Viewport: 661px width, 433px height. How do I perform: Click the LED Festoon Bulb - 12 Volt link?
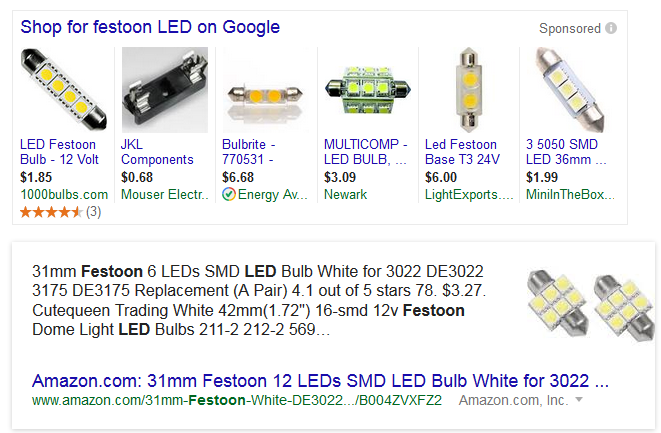59,152
